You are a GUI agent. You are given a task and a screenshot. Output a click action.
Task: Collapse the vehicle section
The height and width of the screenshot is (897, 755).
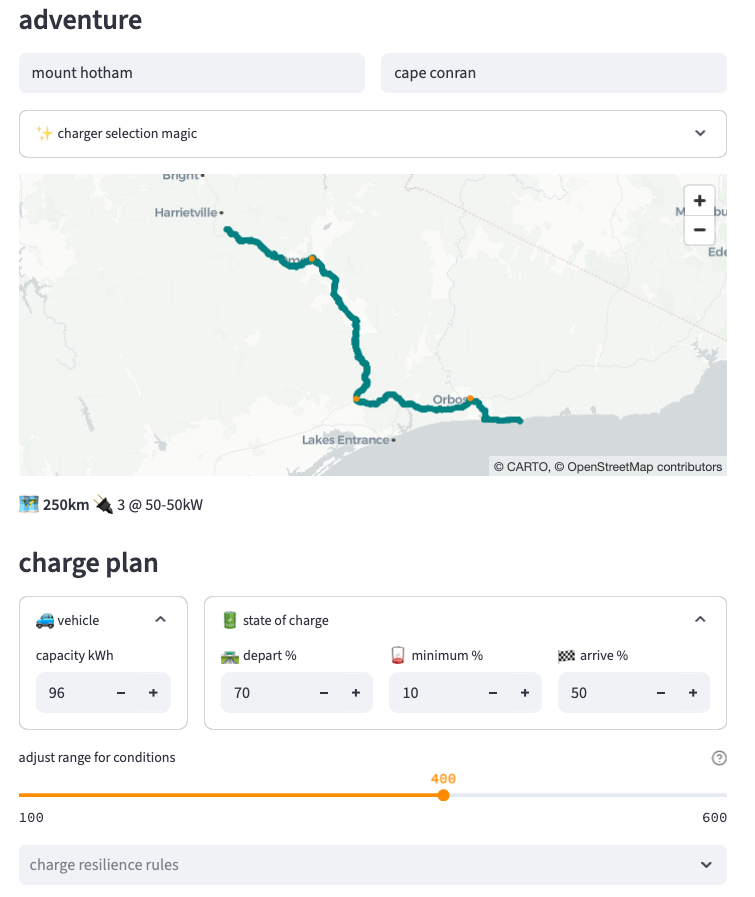tap(160, 620)
